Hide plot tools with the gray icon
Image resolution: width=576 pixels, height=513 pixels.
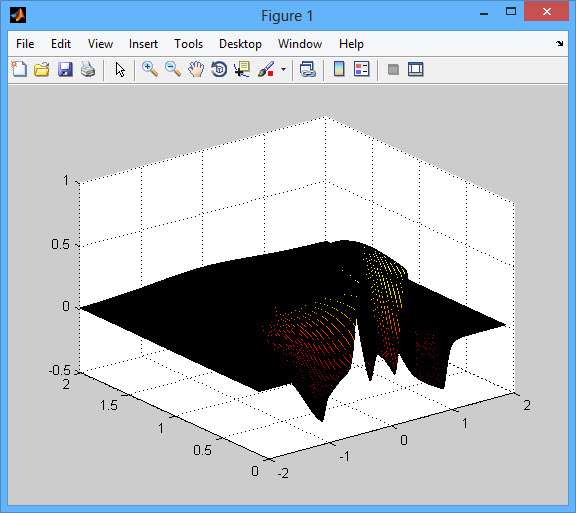pos(393,69)
